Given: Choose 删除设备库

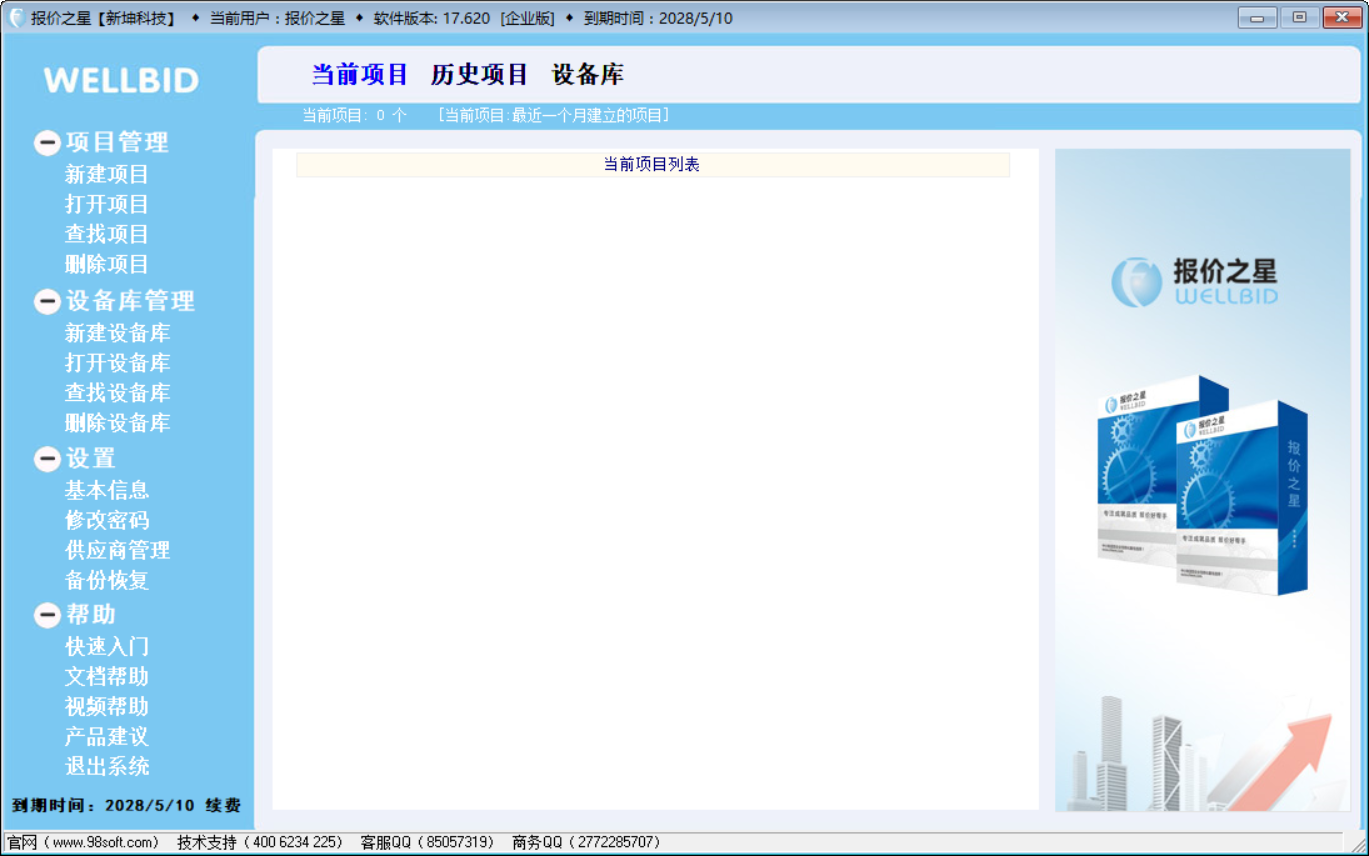Looking at the screenshot, I should point(118,423).
